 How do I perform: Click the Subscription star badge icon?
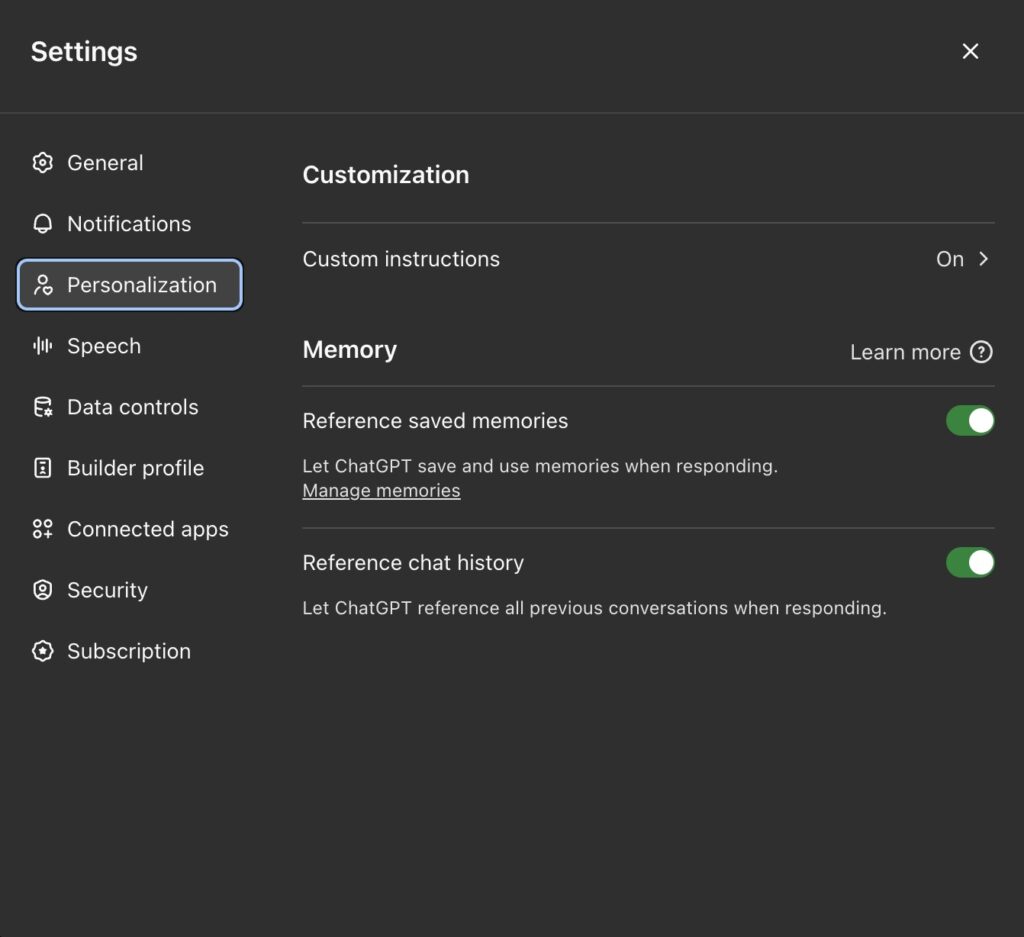click(x=42, y=651)
